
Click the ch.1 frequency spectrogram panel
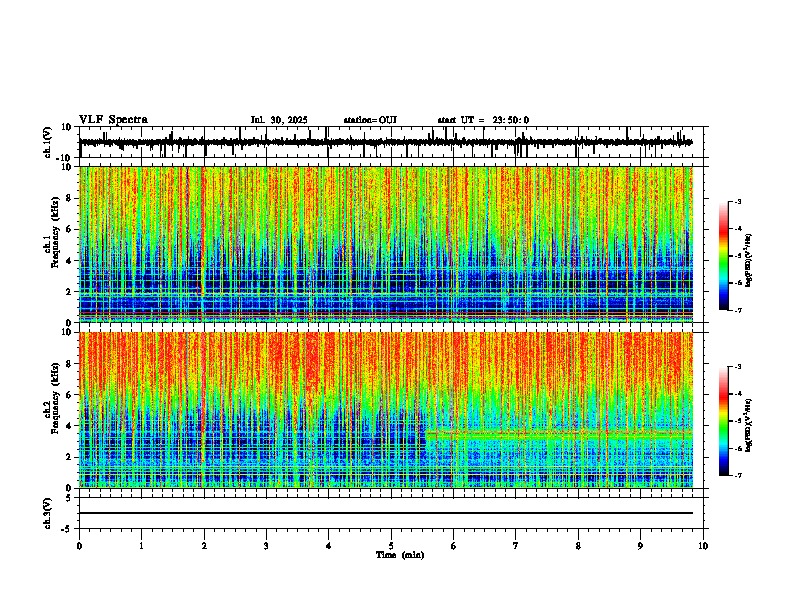pyautogui.click(x=386, y=244)
